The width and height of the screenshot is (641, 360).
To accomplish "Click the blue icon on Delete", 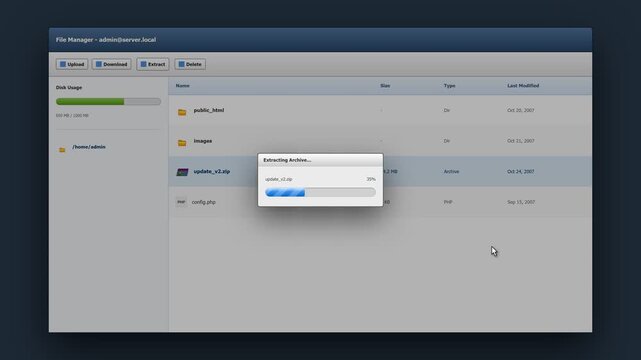I will [x=182, y=64].
